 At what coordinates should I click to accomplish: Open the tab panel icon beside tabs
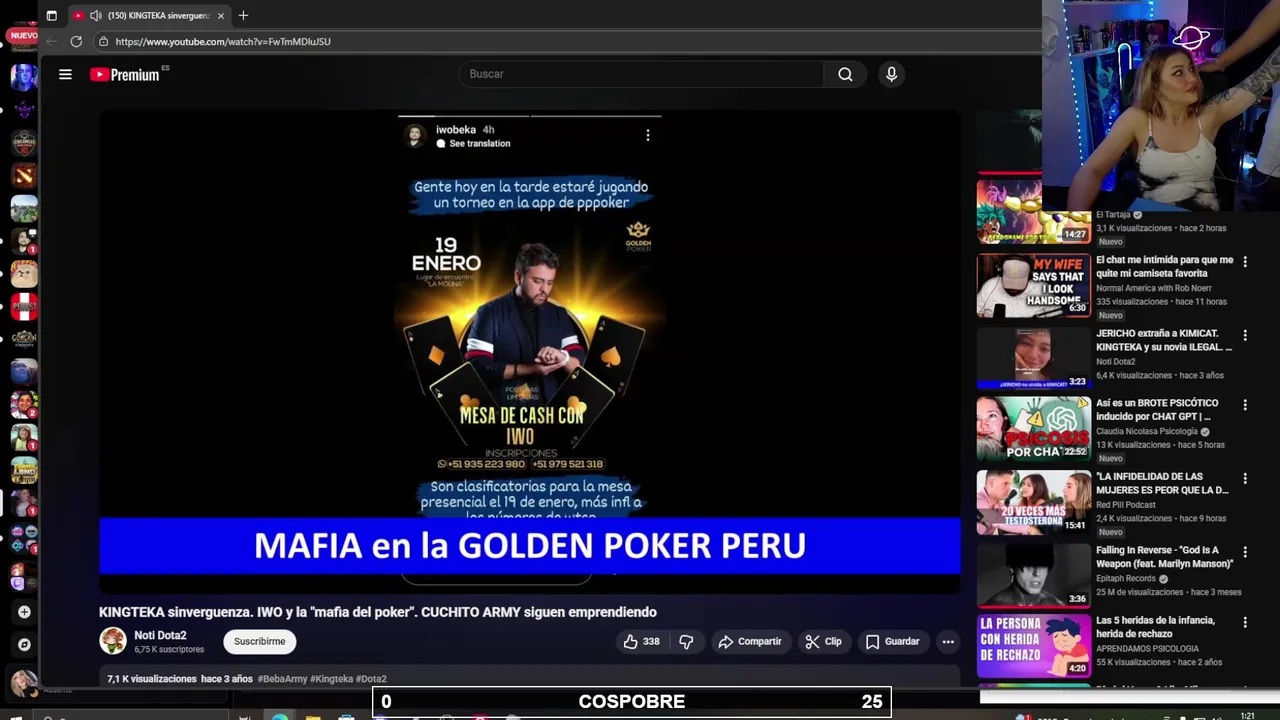52,15
